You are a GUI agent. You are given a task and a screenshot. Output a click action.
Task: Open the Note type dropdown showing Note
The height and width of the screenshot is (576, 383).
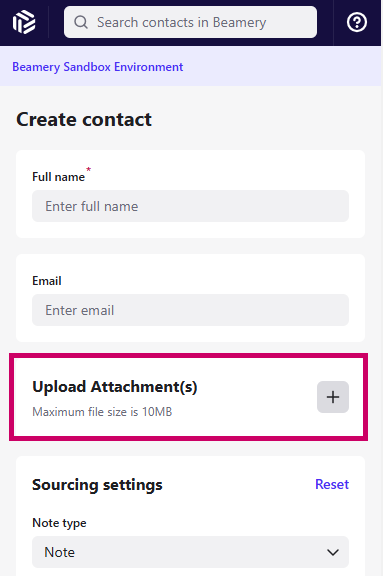[x=190, y=552]
